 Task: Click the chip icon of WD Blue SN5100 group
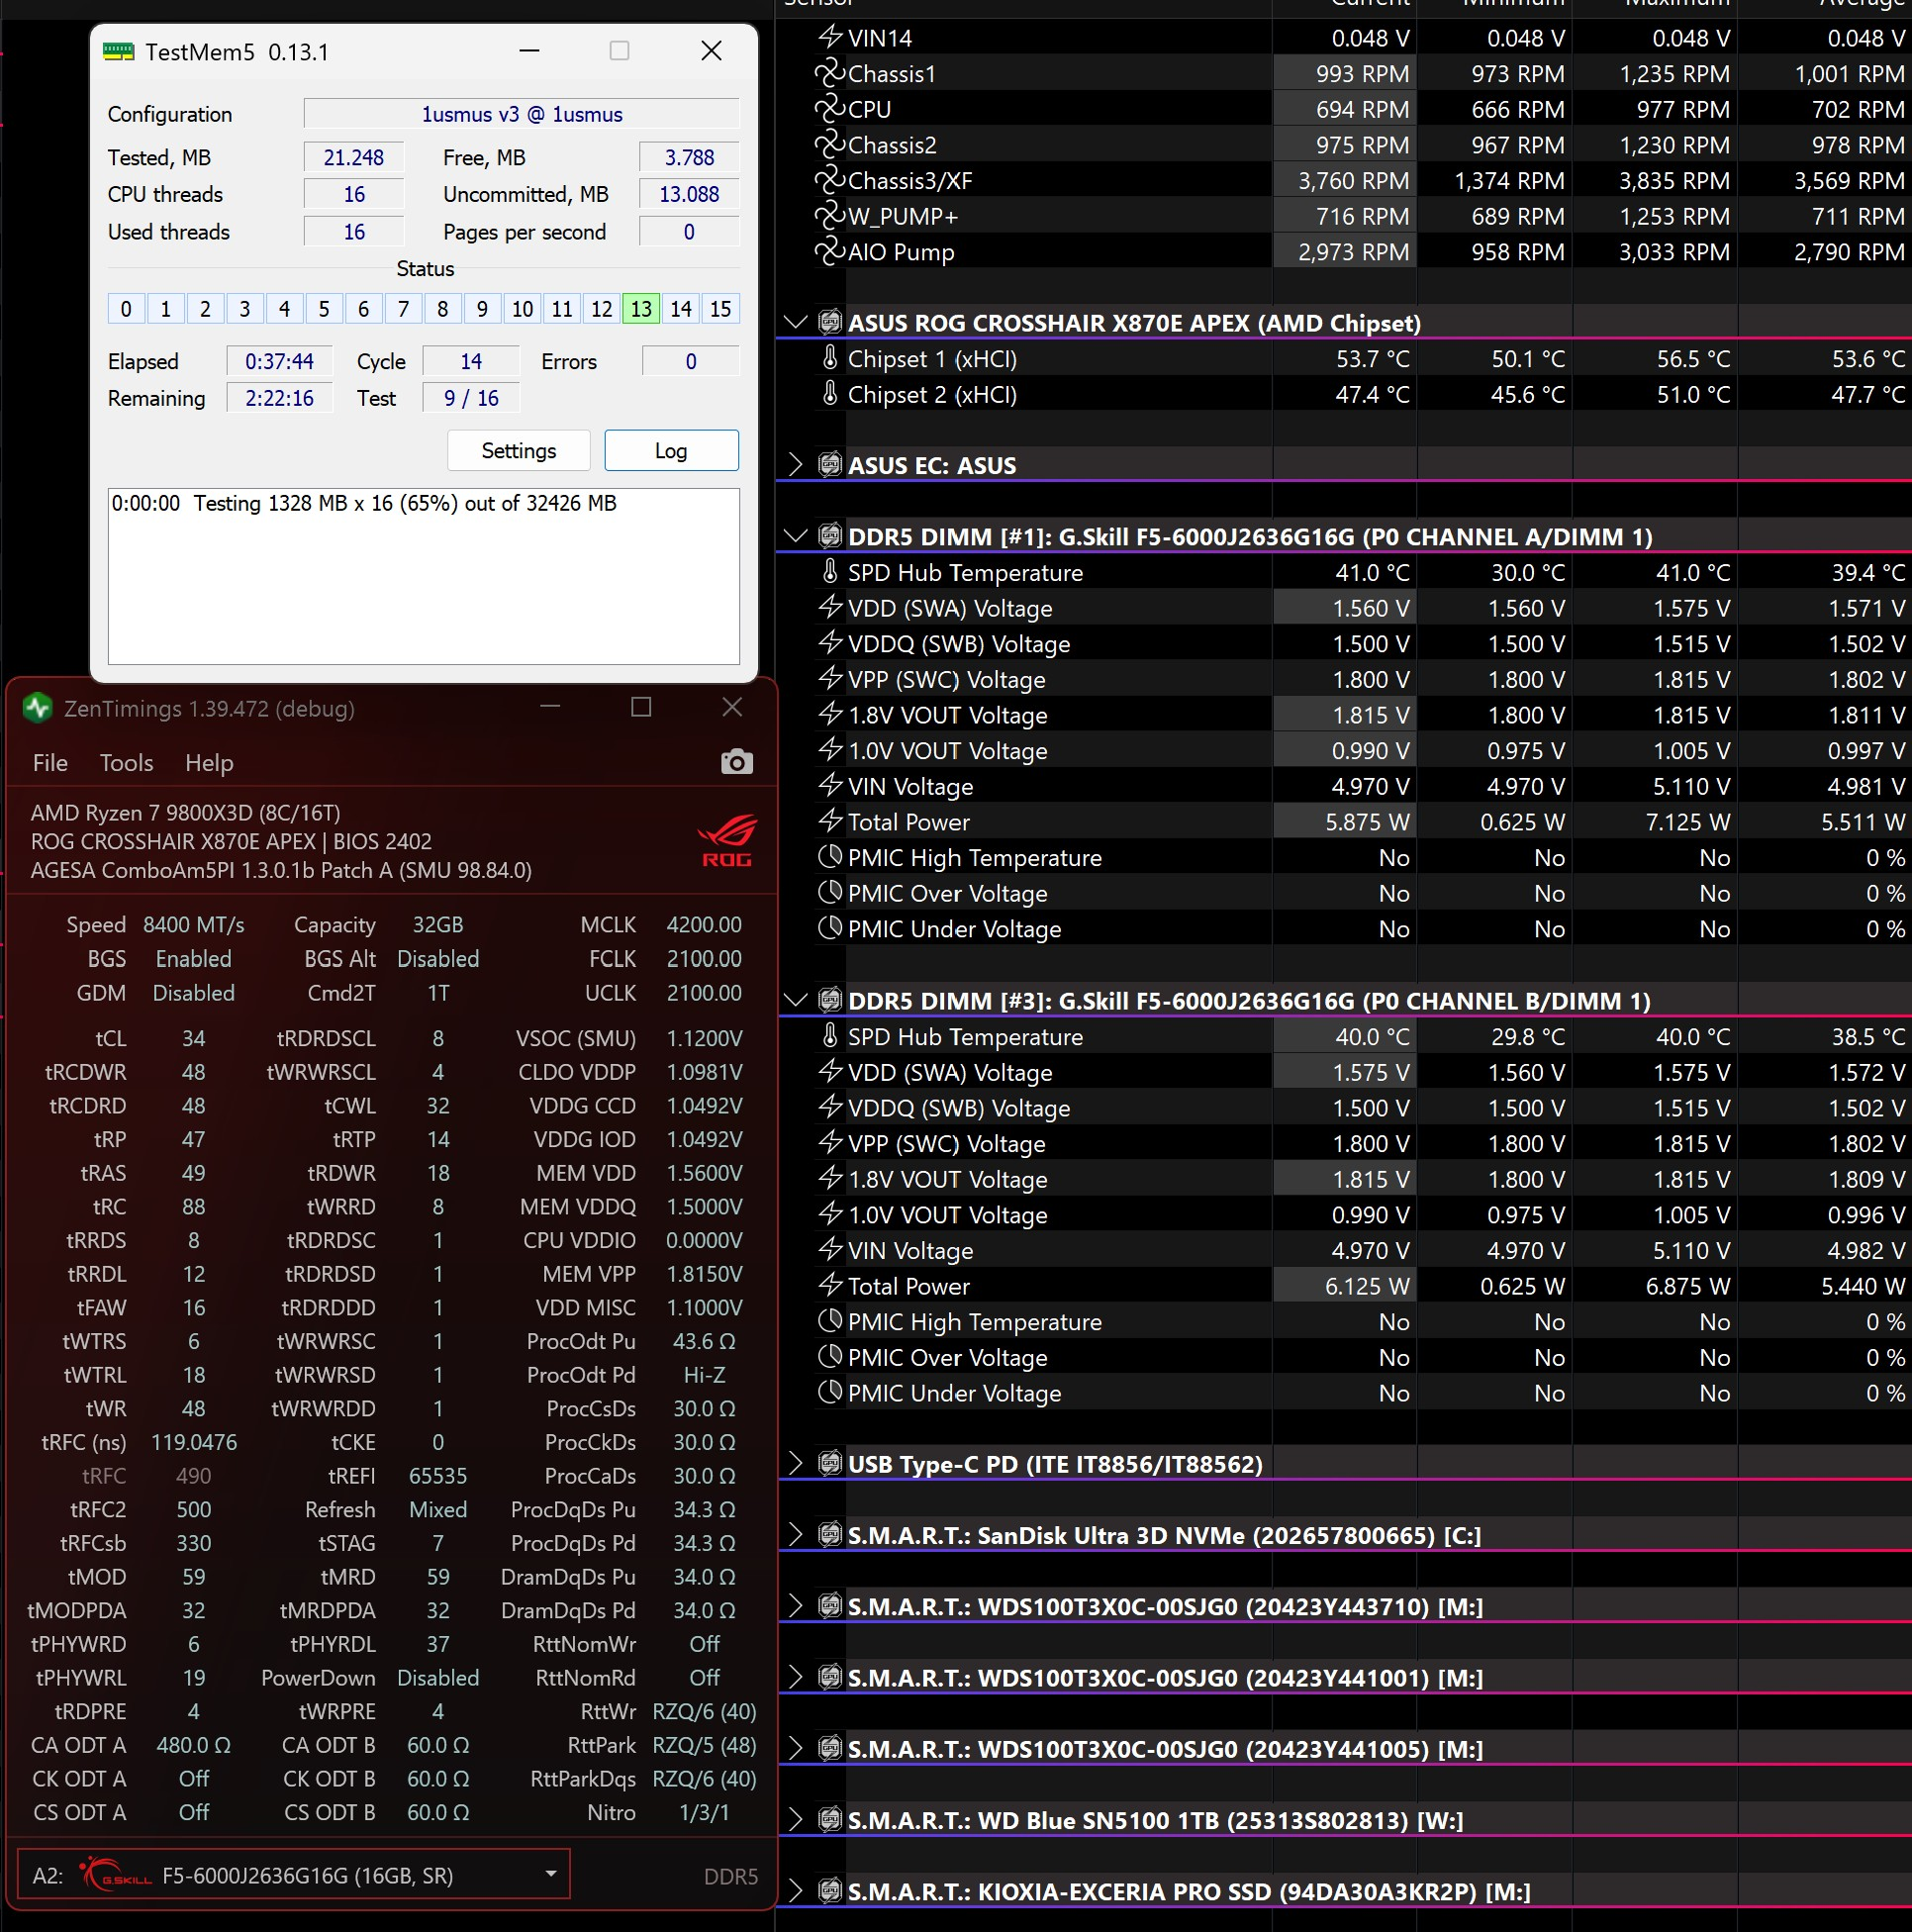[x=829, y=1820]
